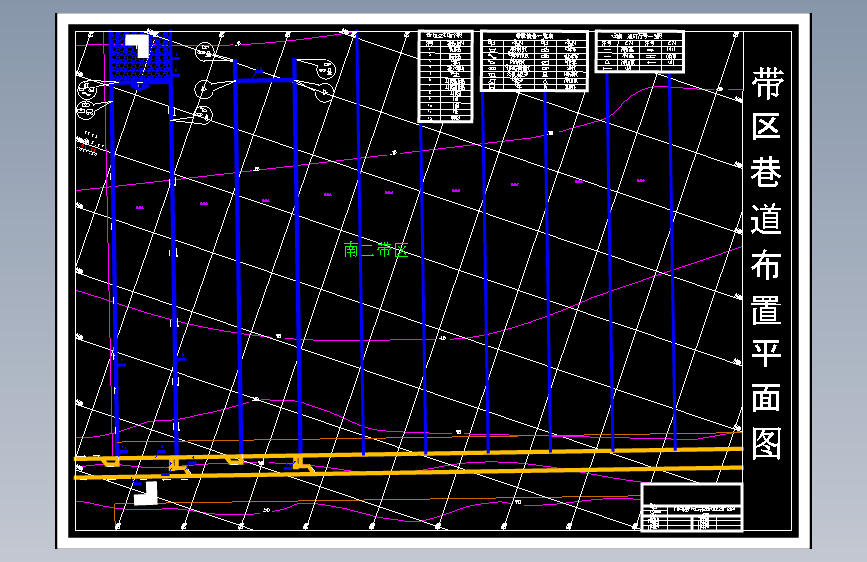Click the 图 character at the title's bottom
The image size is (867, 562).
[766, 444]
